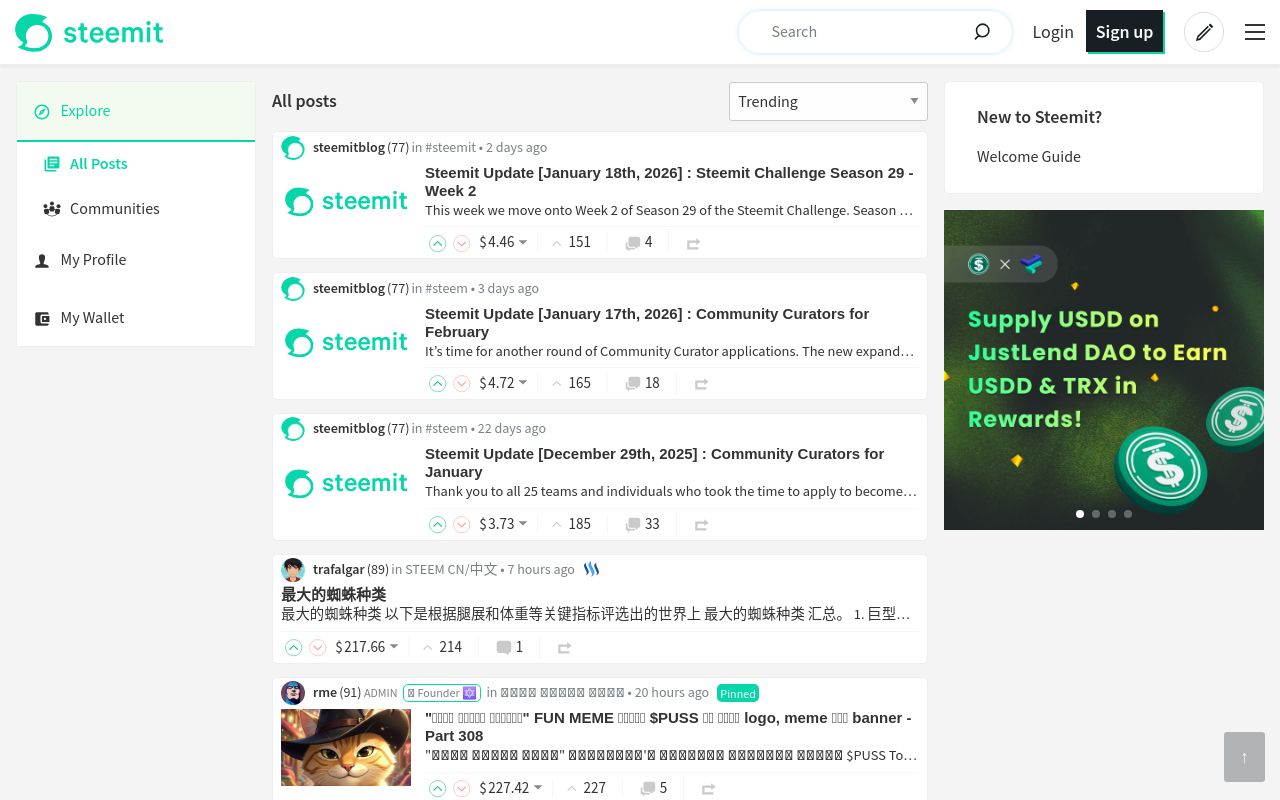Expand payout details for $217.66
This screenshot has height=800, width=1280.
367,648
